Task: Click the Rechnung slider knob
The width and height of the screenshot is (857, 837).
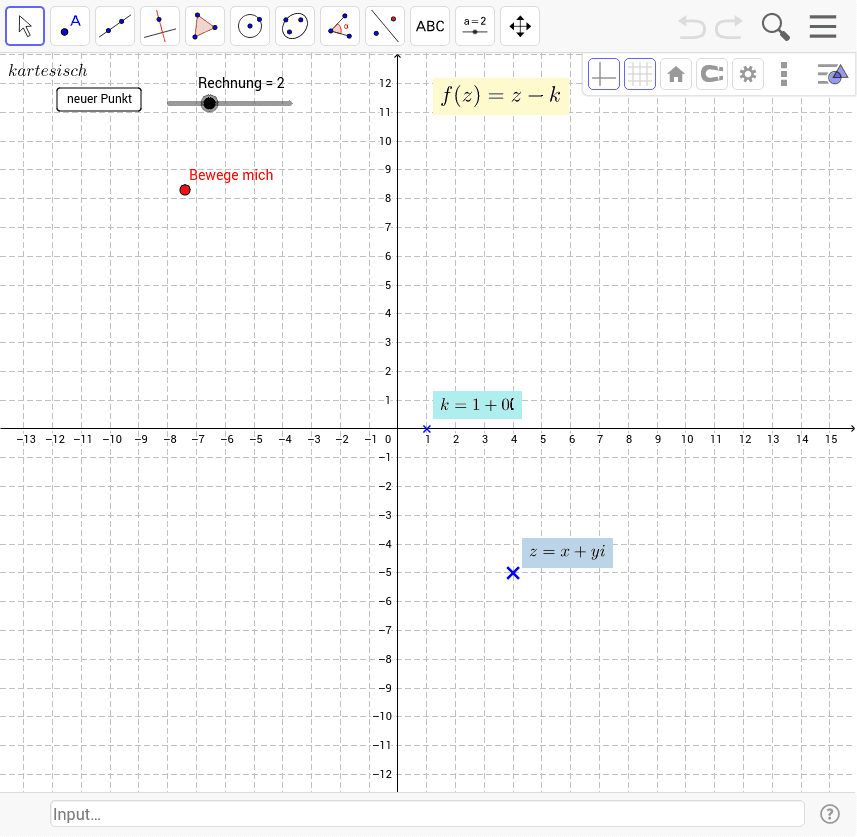Action: pyautogui.click(x=209, y=103)
